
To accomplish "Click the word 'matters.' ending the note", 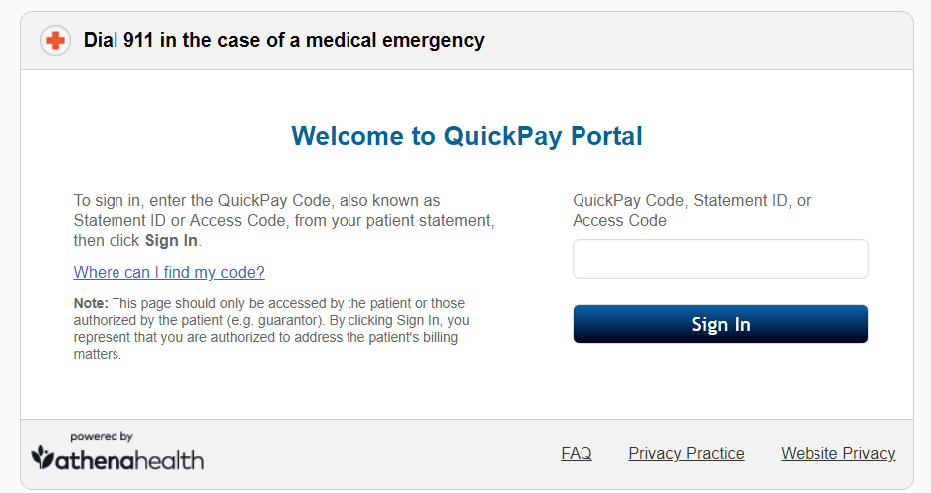I will (97, 355).
